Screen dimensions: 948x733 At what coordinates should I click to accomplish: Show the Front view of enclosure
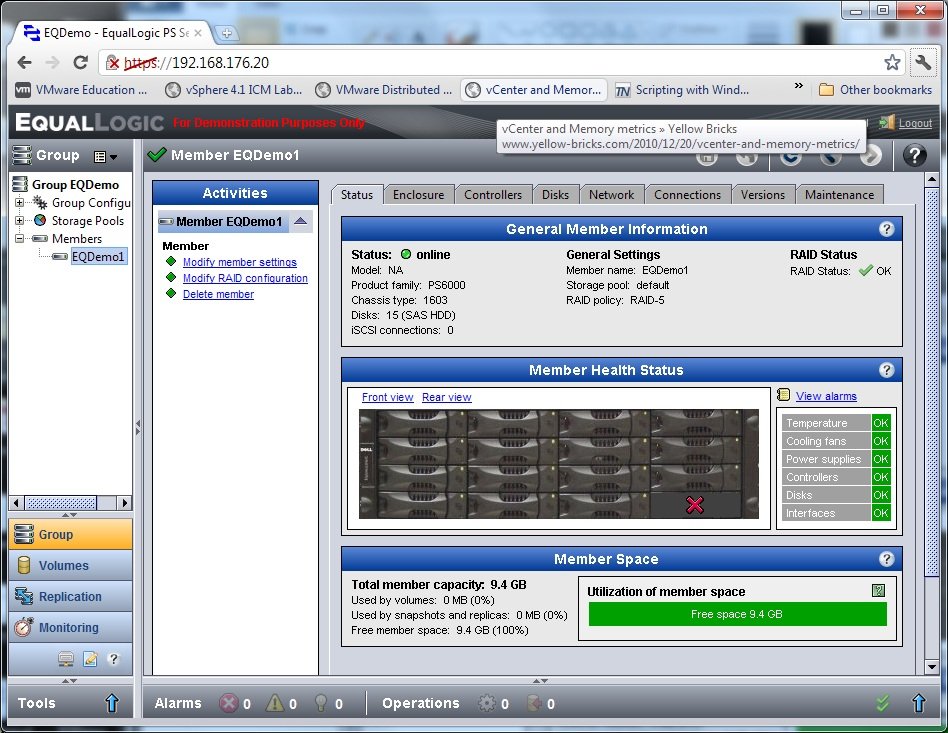tap(388, 397)
